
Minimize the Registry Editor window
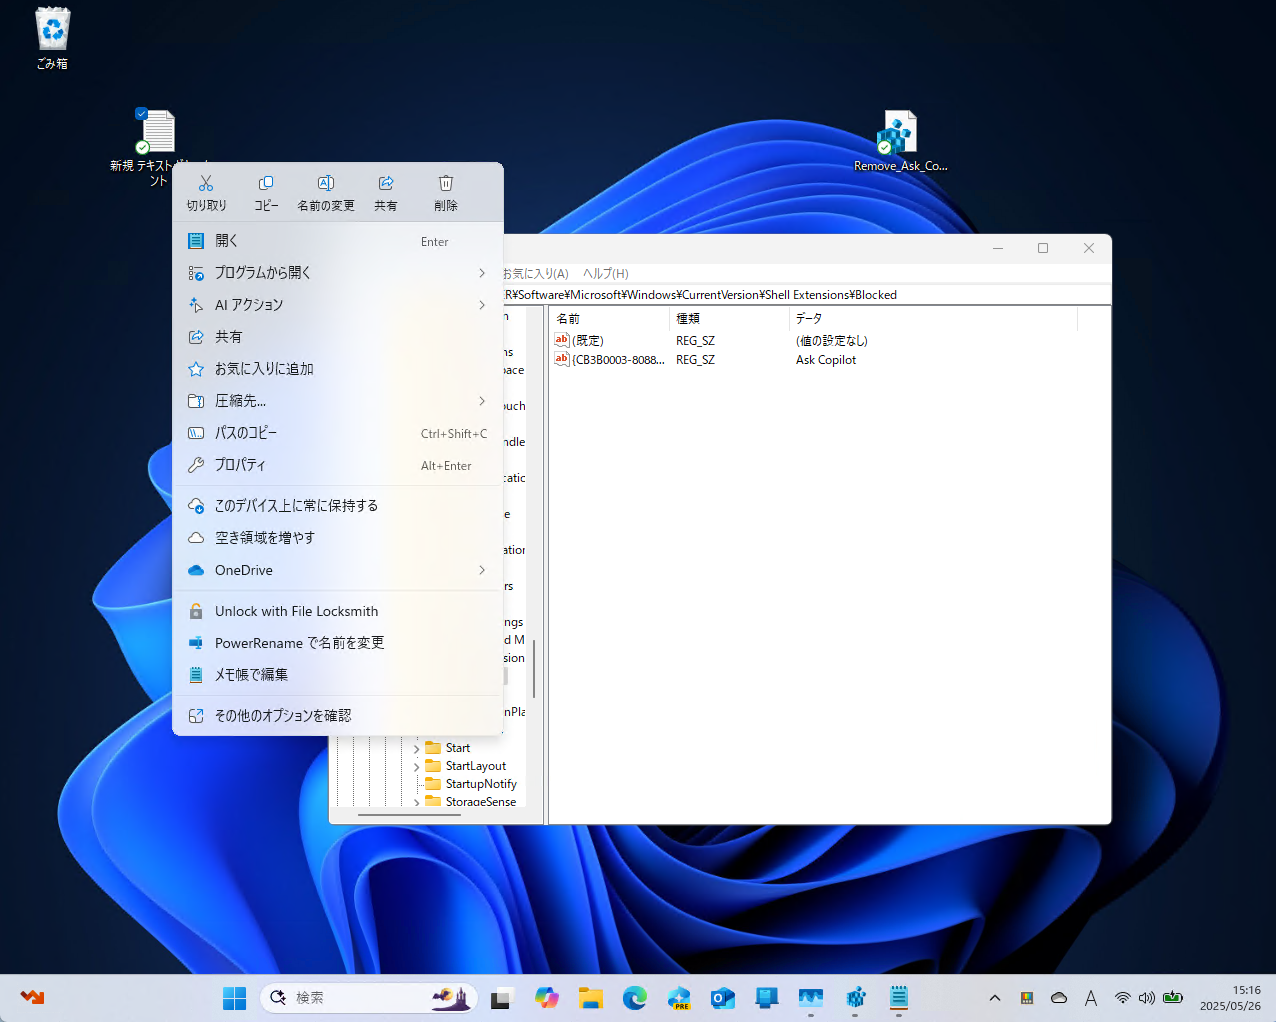998,248
